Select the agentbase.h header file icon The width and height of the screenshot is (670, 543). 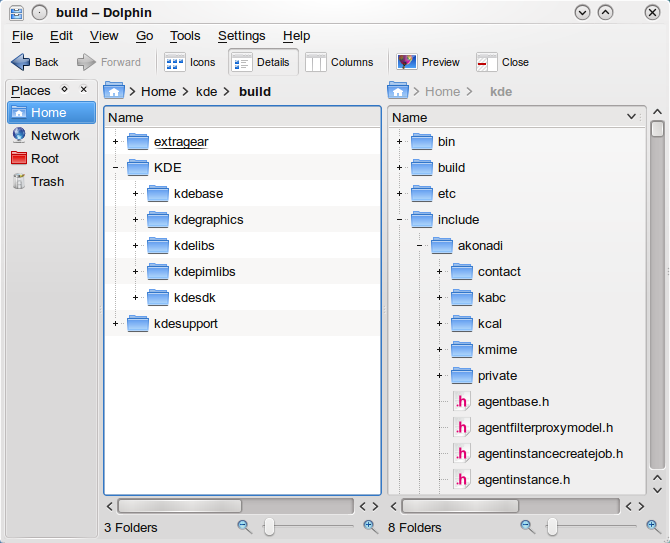[x=461, y=402]
